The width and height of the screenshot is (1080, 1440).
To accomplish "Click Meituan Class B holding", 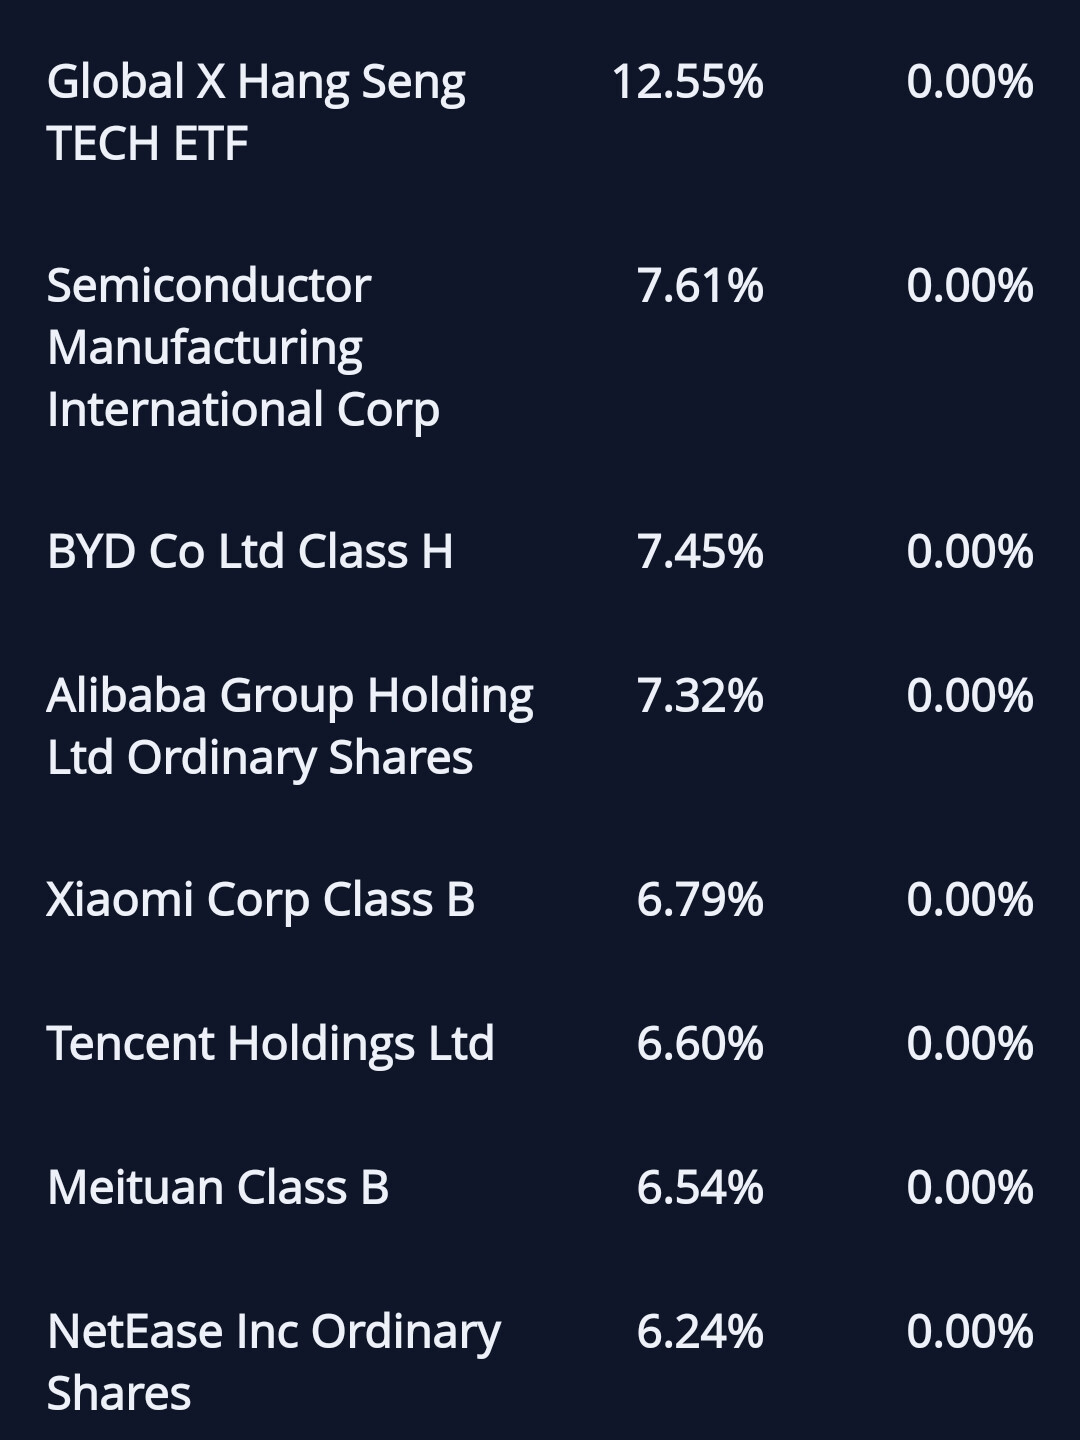I will coord(217,1187).
